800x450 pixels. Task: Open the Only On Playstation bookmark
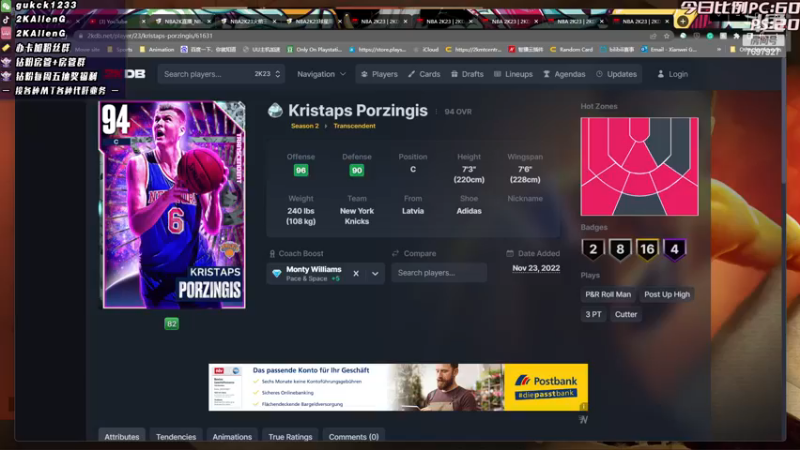[314, 49]
